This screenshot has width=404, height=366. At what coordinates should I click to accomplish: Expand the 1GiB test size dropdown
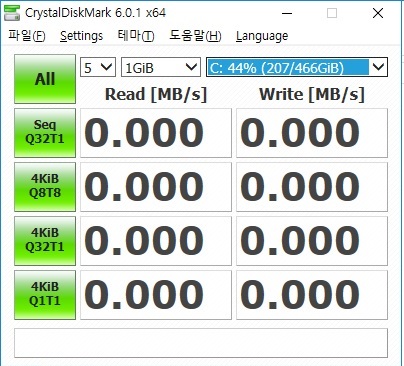coord(161,67)
